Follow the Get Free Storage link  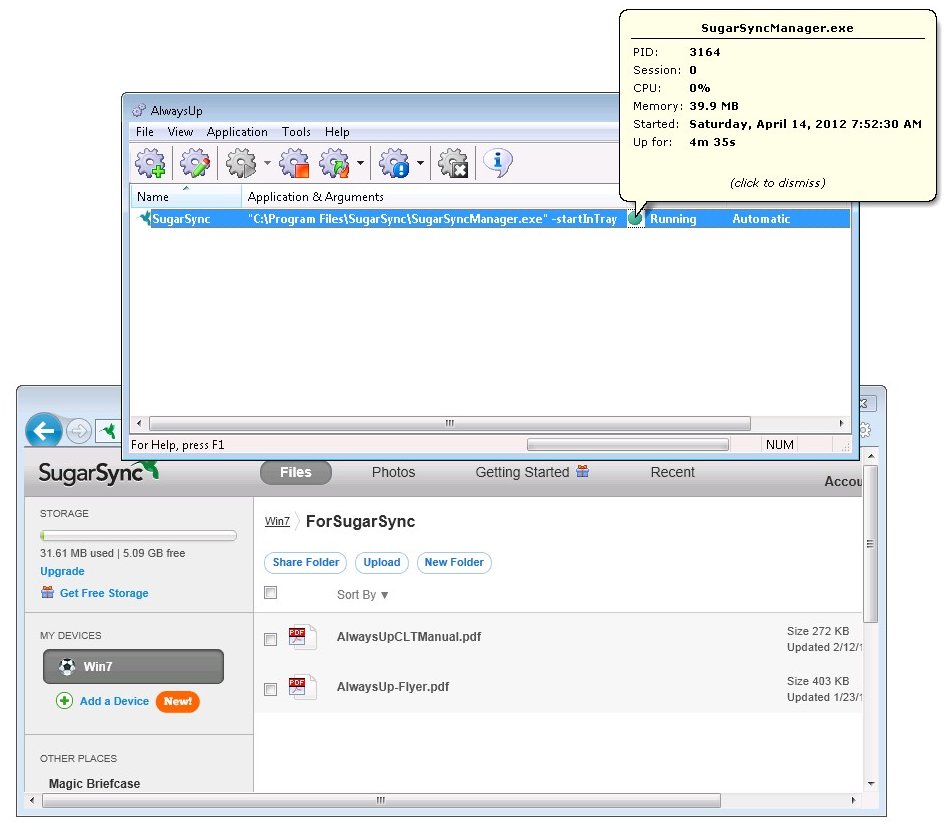(104, 593)
